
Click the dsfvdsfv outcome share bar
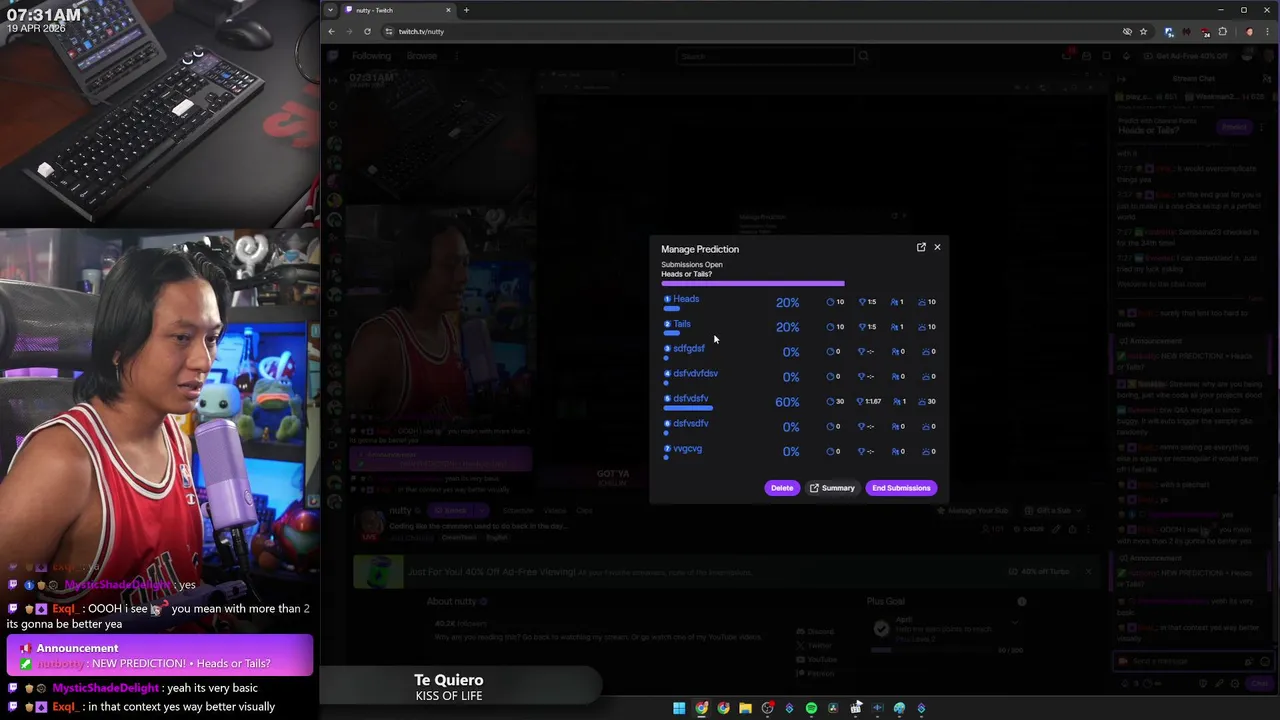pos(688,408)
